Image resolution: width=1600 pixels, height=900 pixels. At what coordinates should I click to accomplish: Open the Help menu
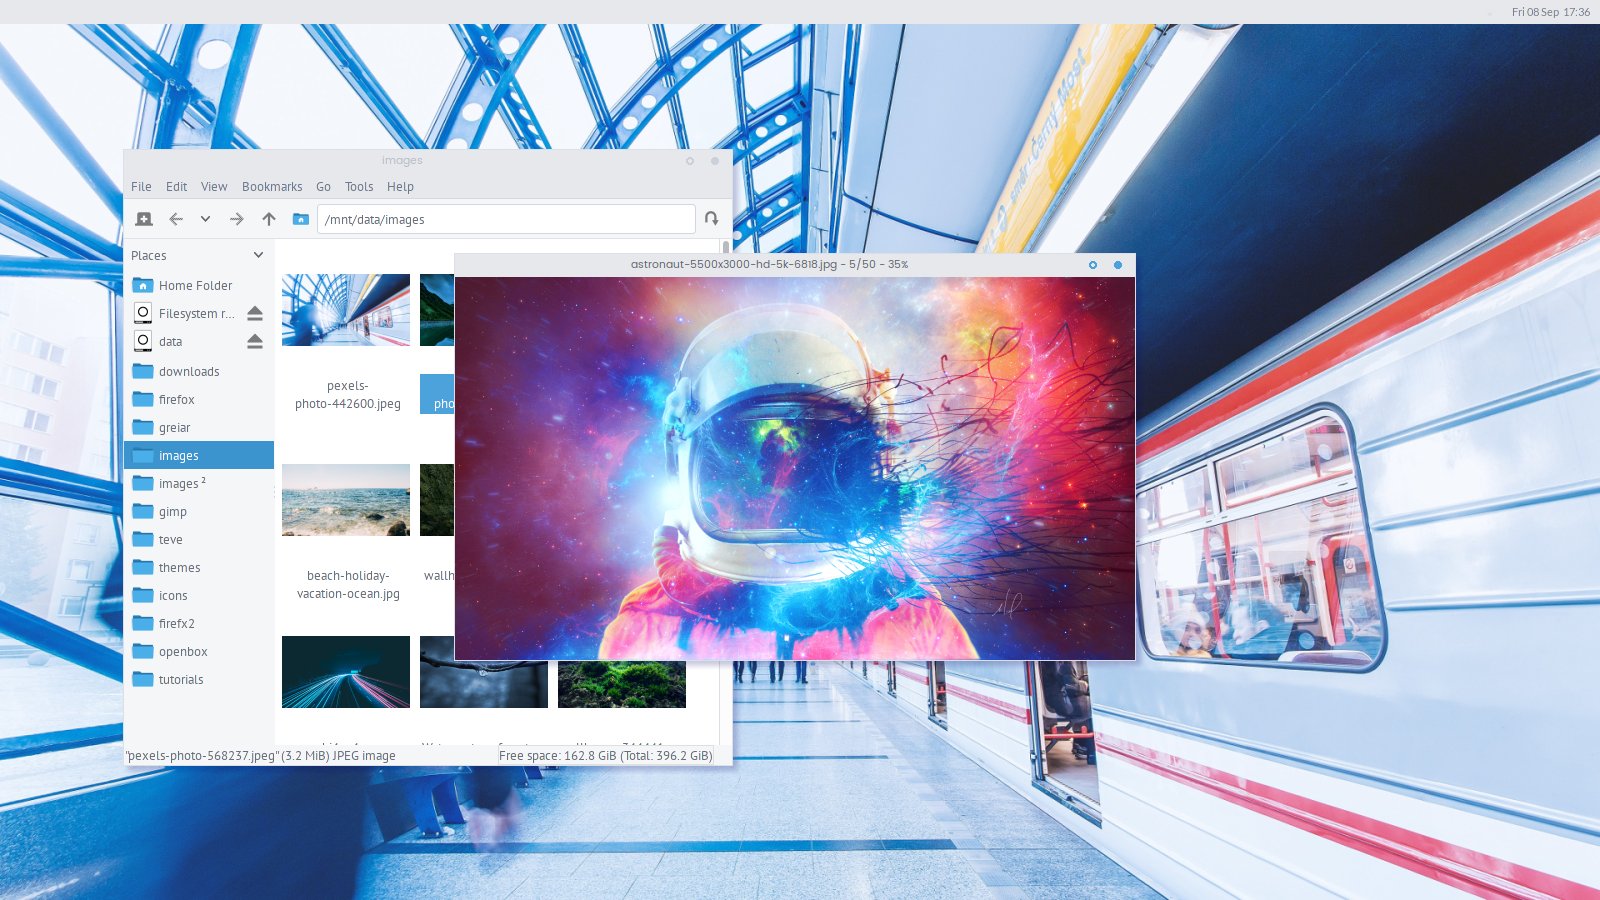tap(400, 187)
